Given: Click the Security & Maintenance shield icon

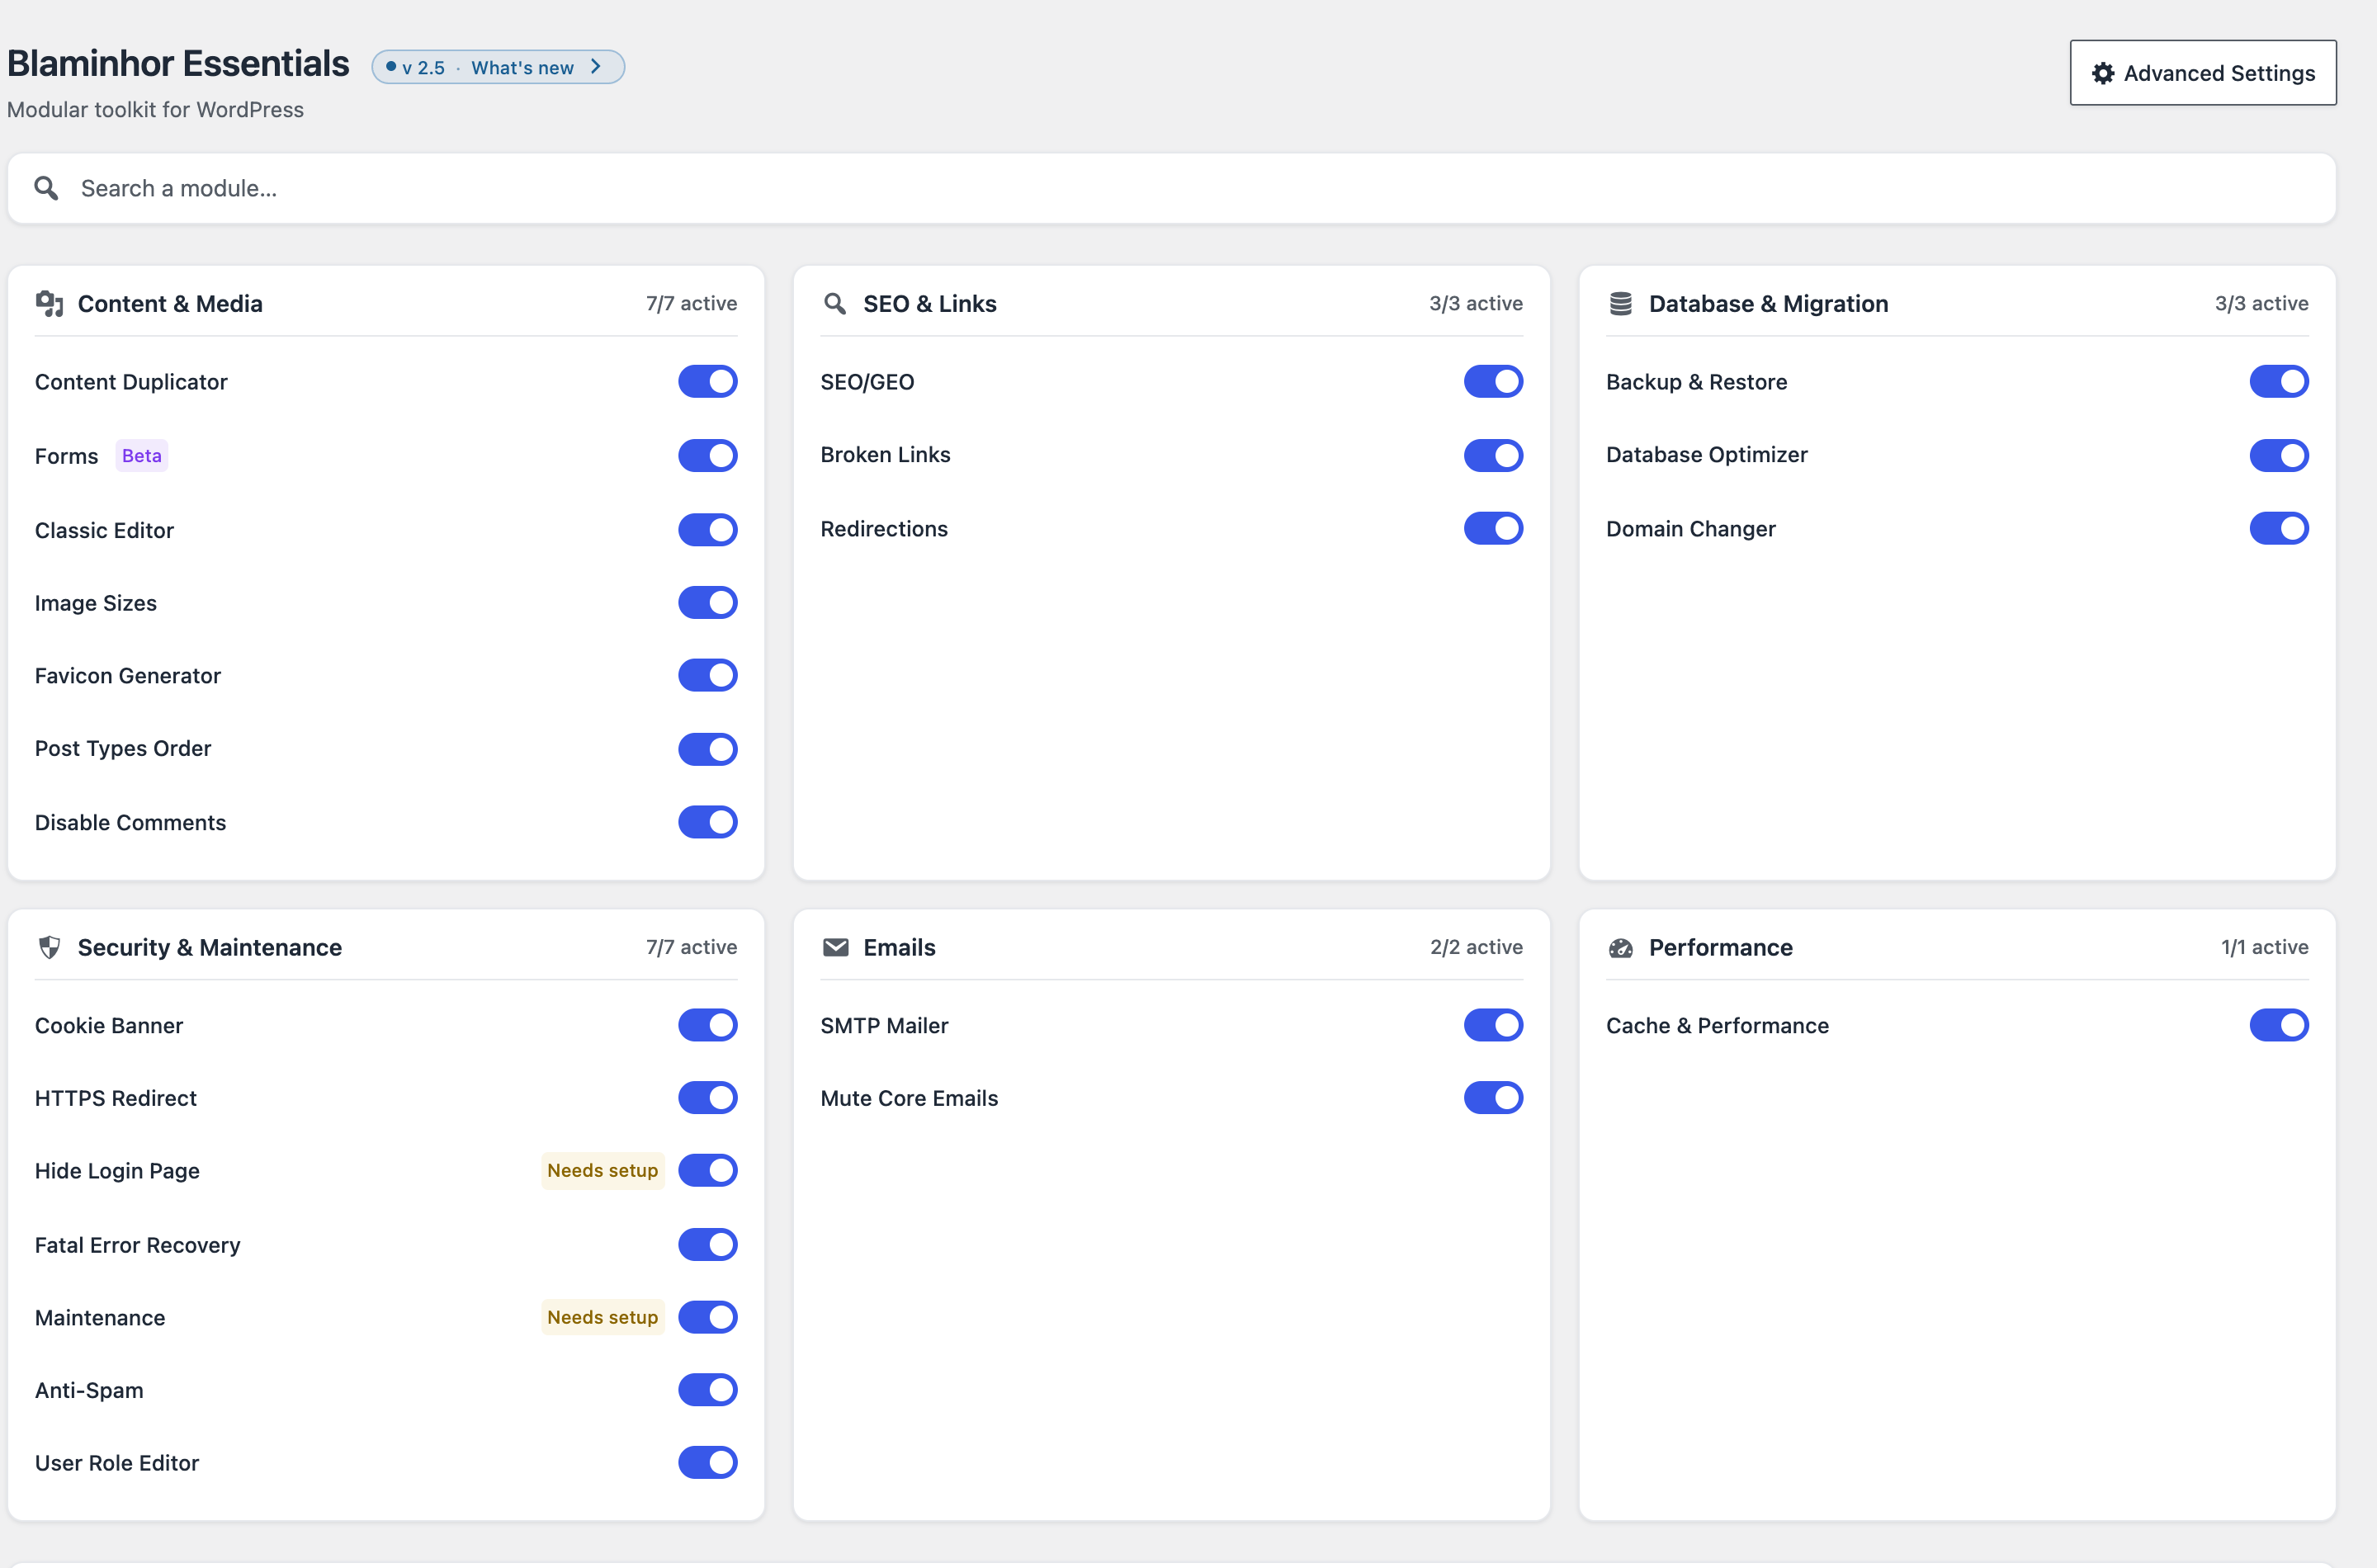Looking at the screenshot, I should tap(49, 947).
